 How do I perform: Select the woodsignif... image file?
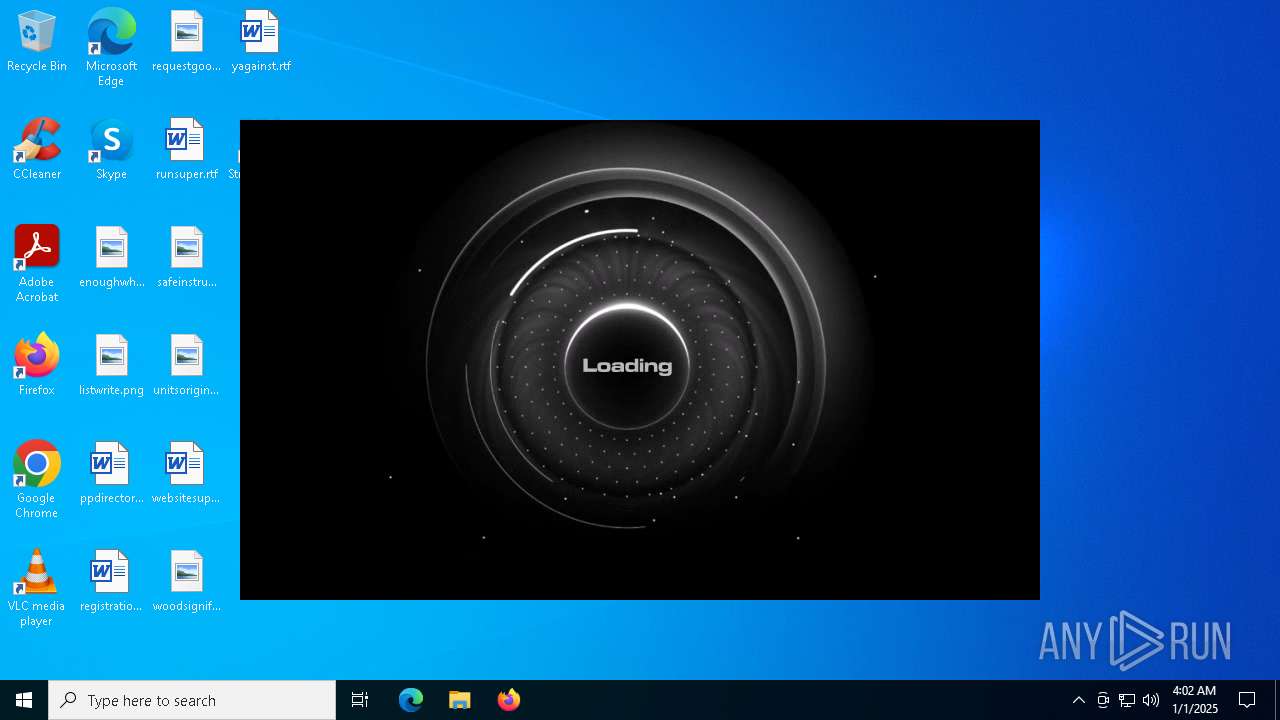point(186,582)
